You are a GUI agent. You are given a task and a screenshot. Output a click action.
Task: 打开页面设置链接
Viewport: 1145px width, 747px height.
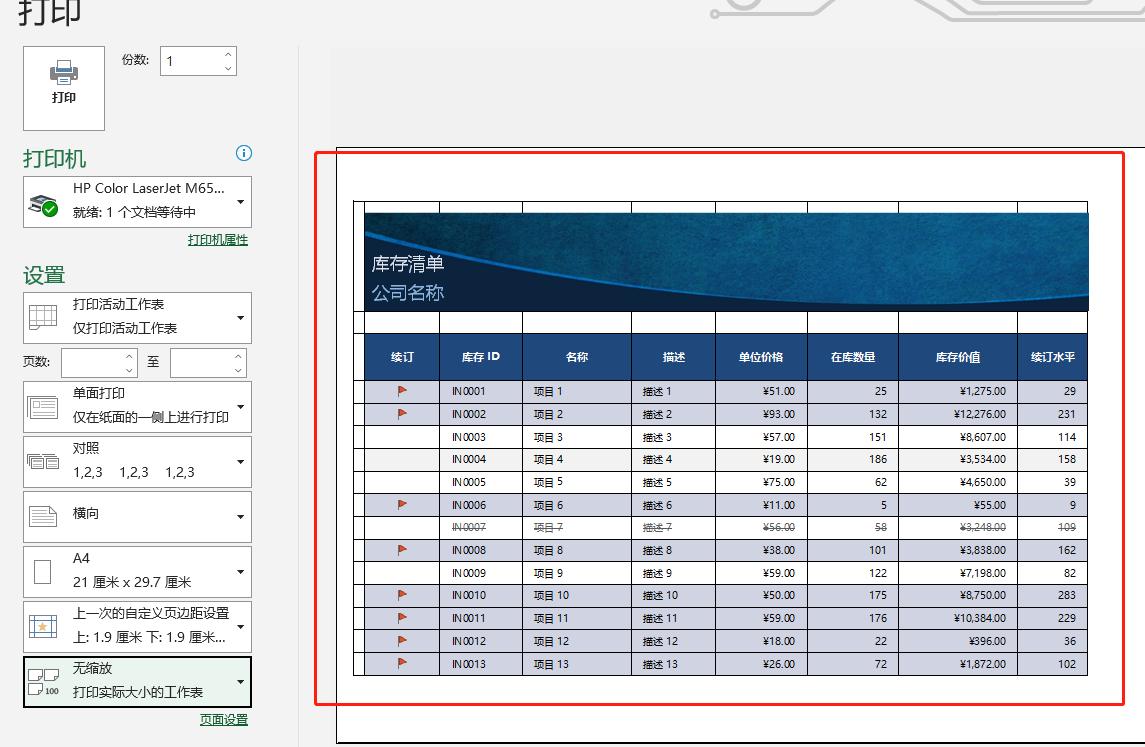(x=223, y=719)
